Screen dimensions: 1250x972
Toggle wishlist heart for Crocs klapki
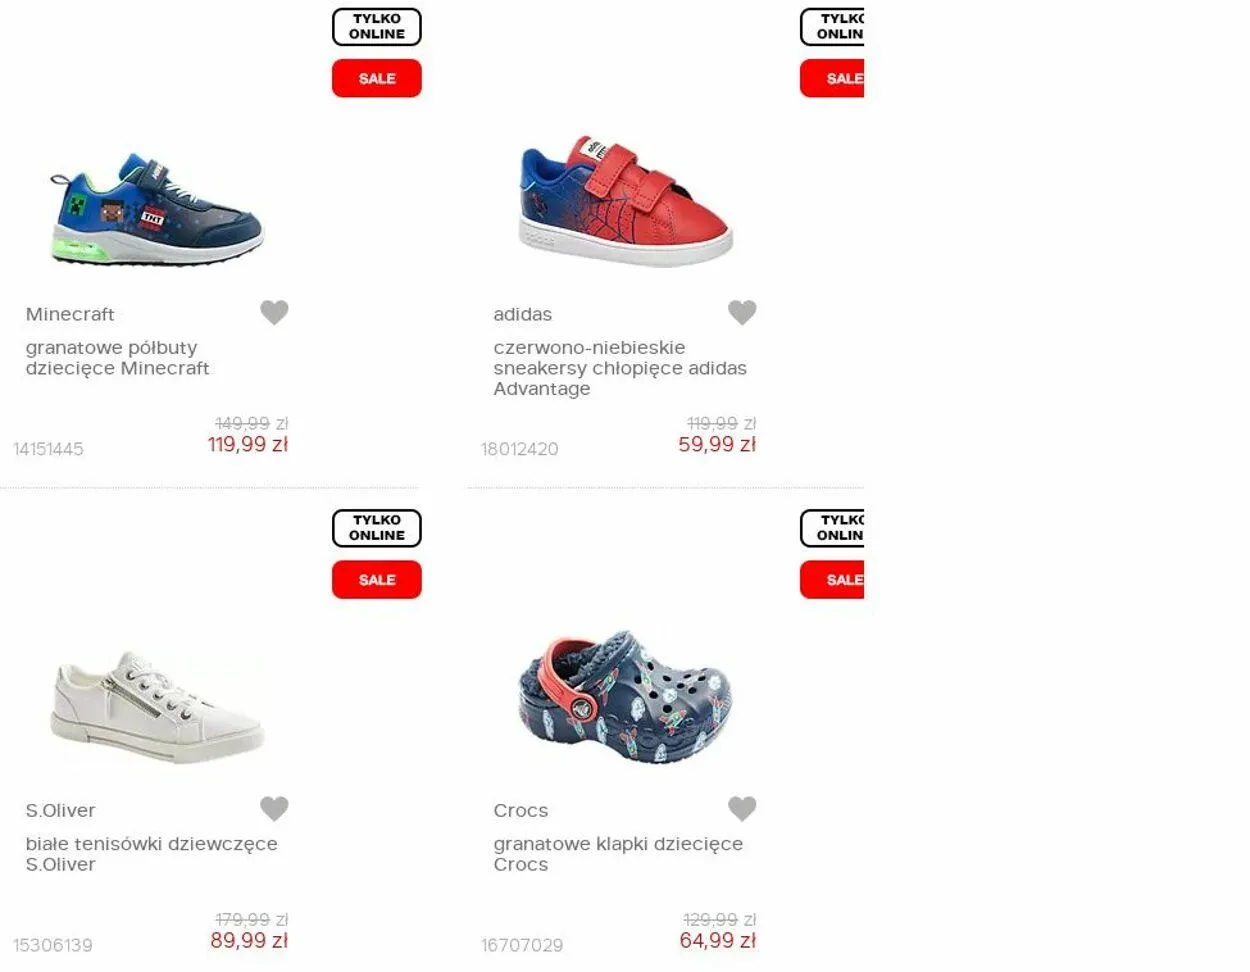(x=742, y=808)
